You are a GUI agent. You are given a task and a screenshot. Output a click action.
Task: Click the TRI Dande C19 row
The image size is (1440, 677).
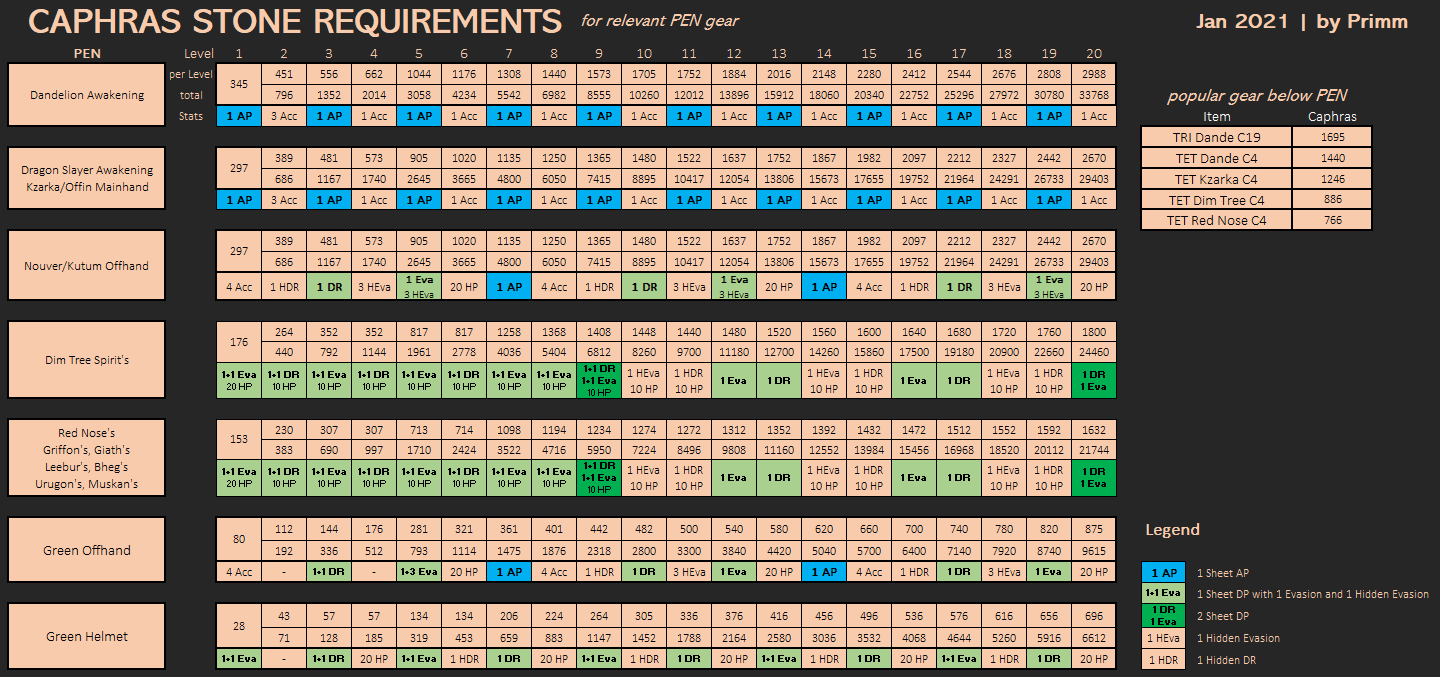pos(1256,137)
